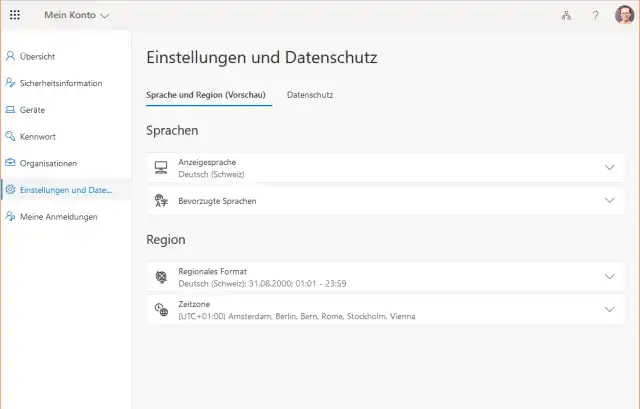Click the Organisationen briefcase icon
This screenshot has width=640, height=409.
(x=10, y=163)
